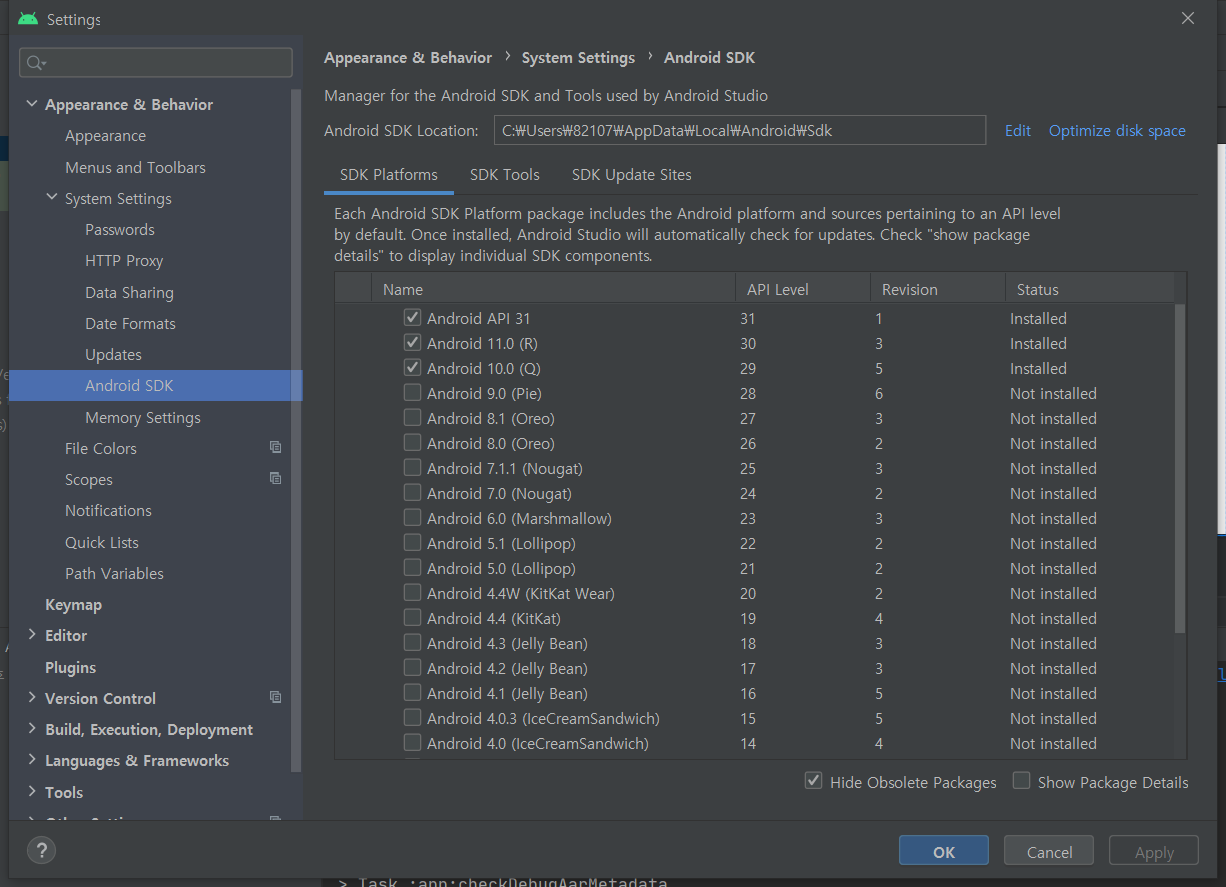The width and height of the screenshot is (1226, 887).
Task: Click the Android Studio logo icon in title bar
Action: (28, 19)
